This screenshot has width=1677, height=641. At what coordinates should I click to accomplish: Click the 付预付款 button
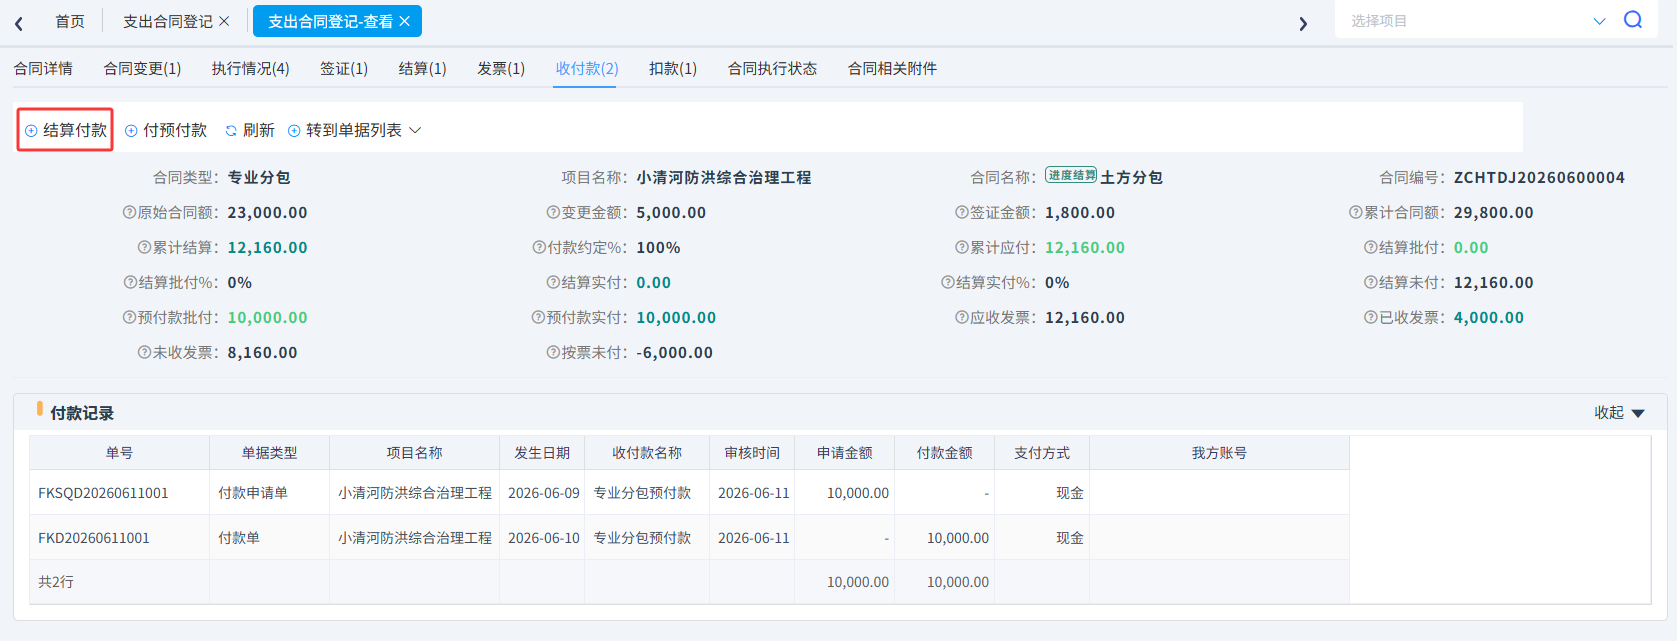click(x=166, y=131)
